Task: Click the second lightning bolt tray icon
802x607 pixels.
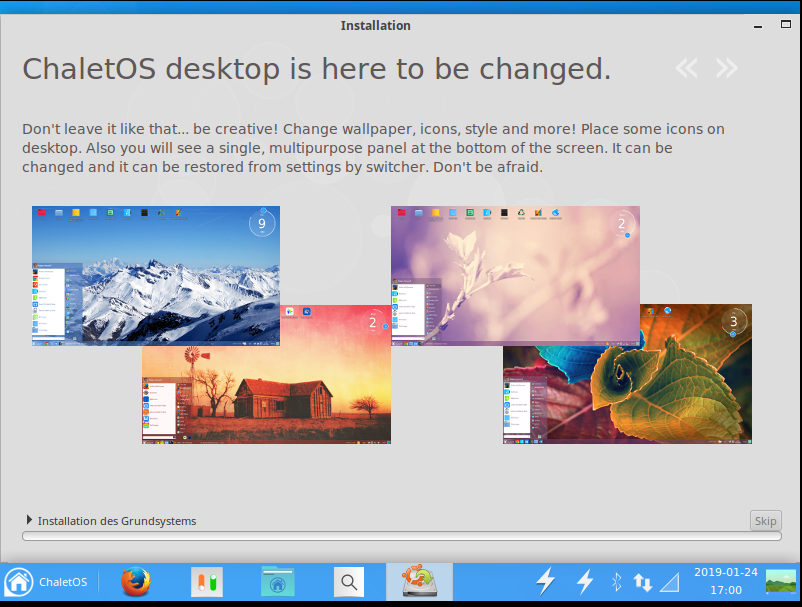Action: pyautogui.click(x=585, y=581)
